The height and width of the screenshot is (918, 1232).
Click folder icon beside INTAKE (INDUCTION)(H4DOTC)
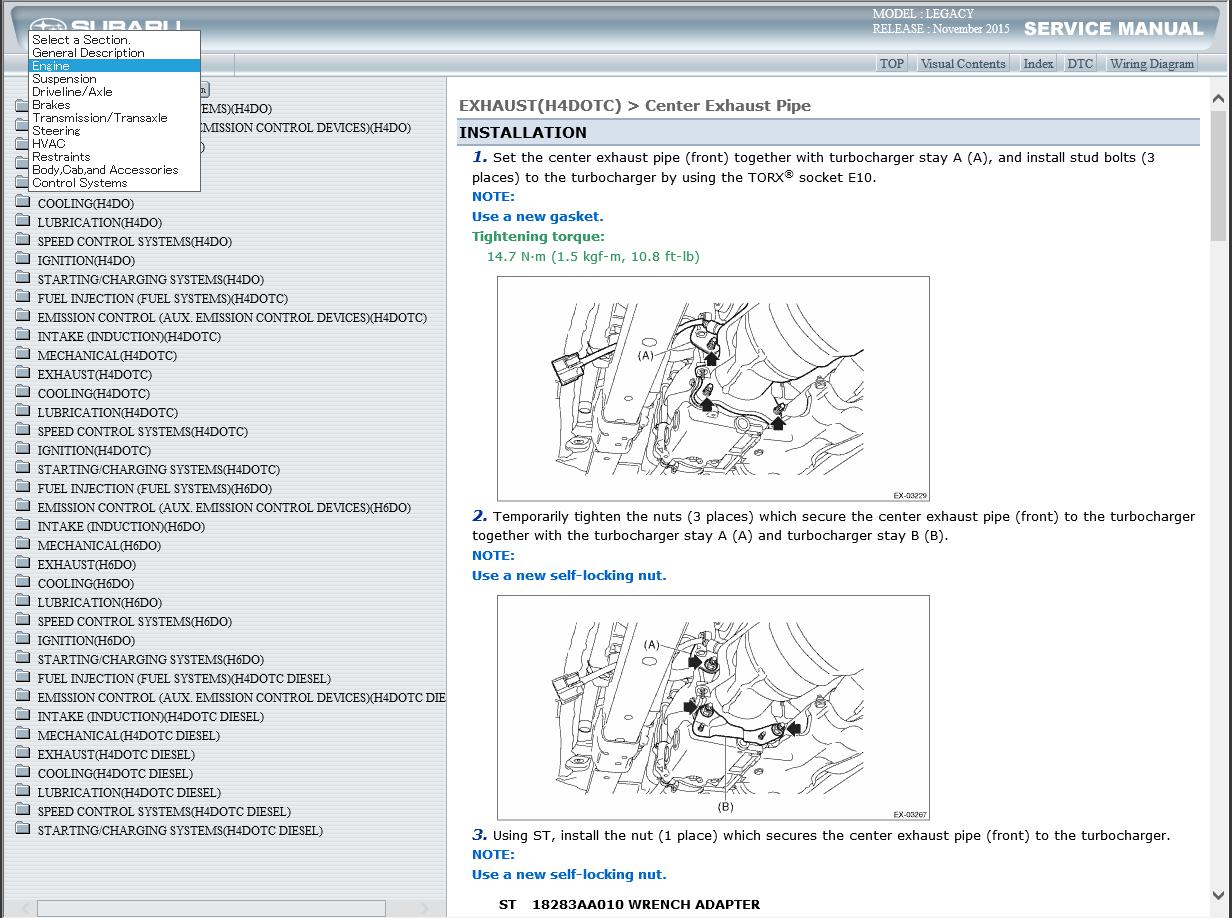pyautogui.click(x=22, y=336)
